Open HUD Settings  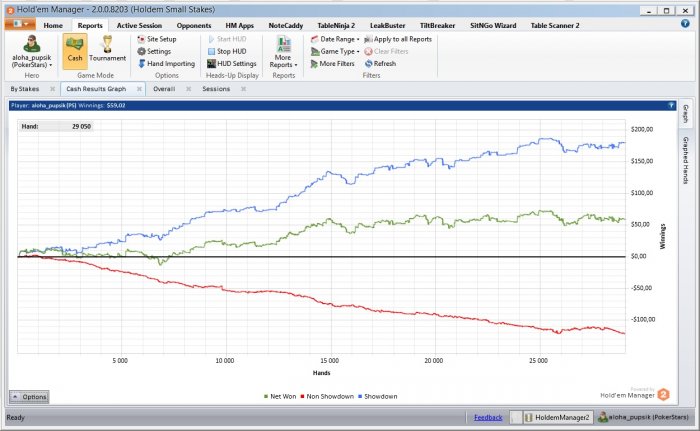[236, 63]
